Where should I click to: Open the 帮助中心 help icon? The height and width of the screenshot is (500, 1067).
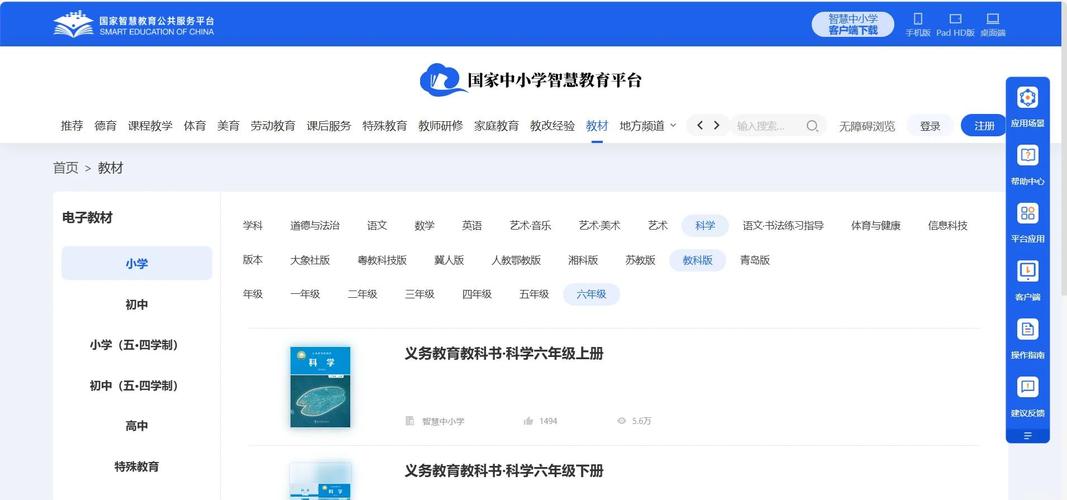tap(1027, 156)
